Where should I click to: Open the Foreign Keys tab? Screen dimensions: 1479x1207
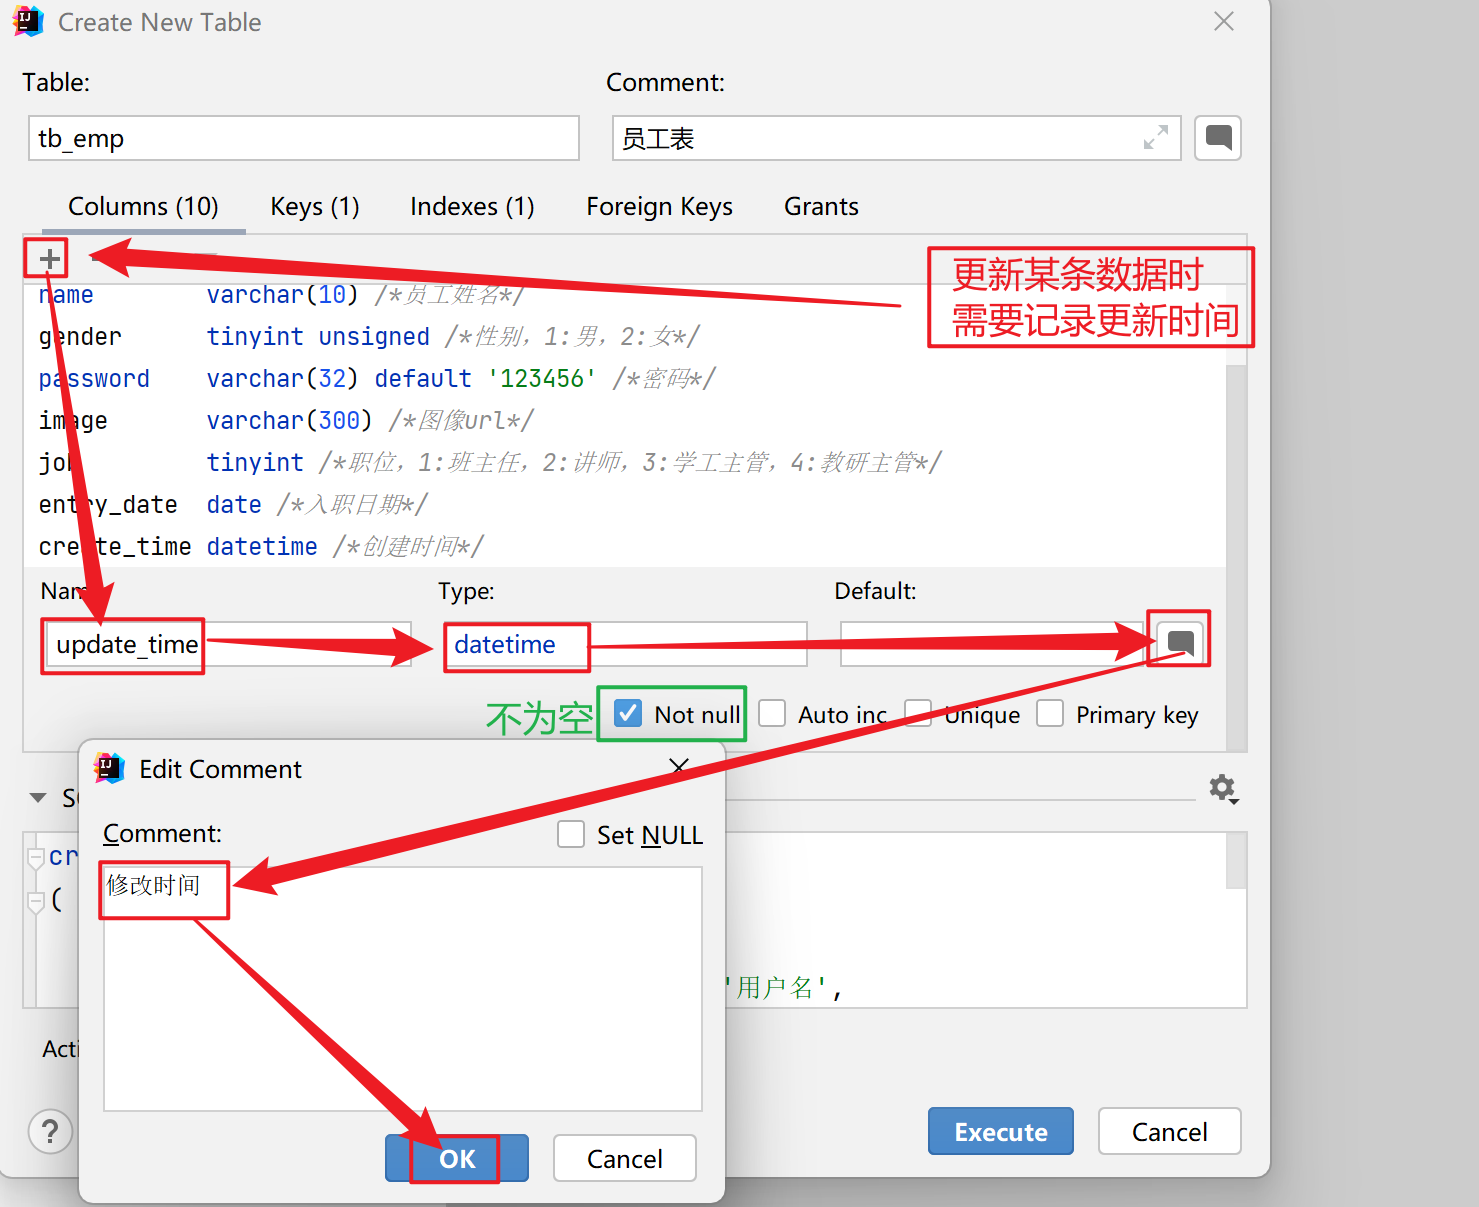[659, 206]
